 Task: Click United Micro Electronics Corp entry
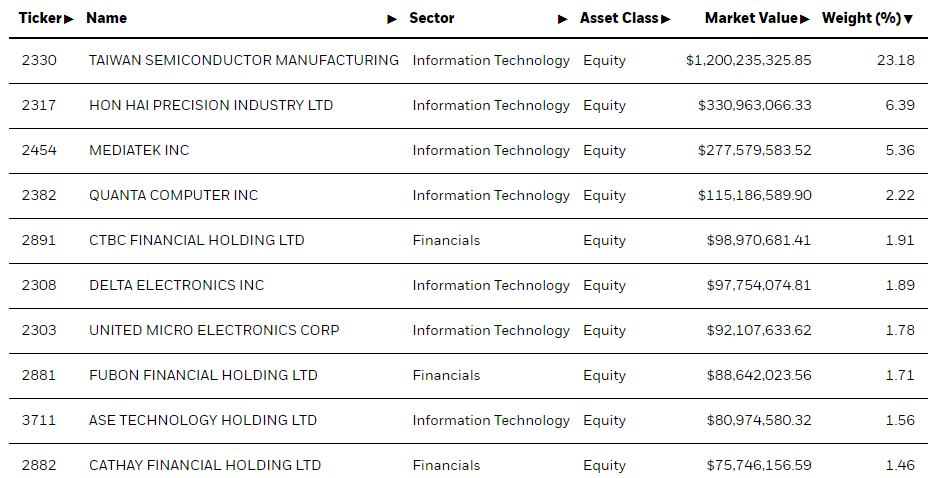pos(214,330)
